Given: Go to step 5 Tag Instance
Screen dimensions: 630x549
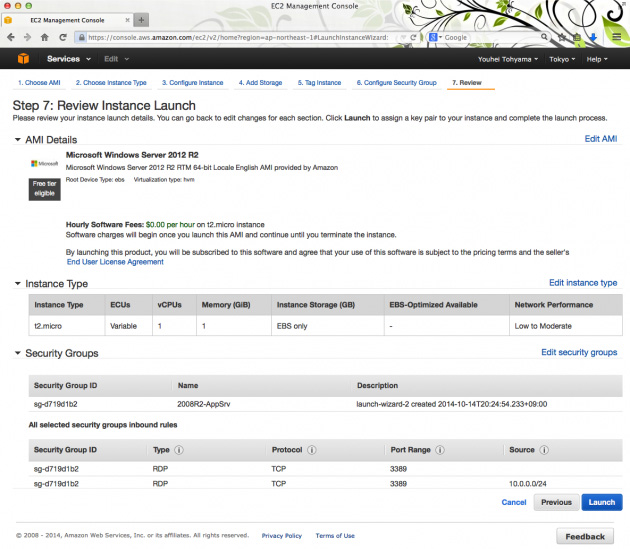Looking at the screenshot, I should (x=319, y=83).
